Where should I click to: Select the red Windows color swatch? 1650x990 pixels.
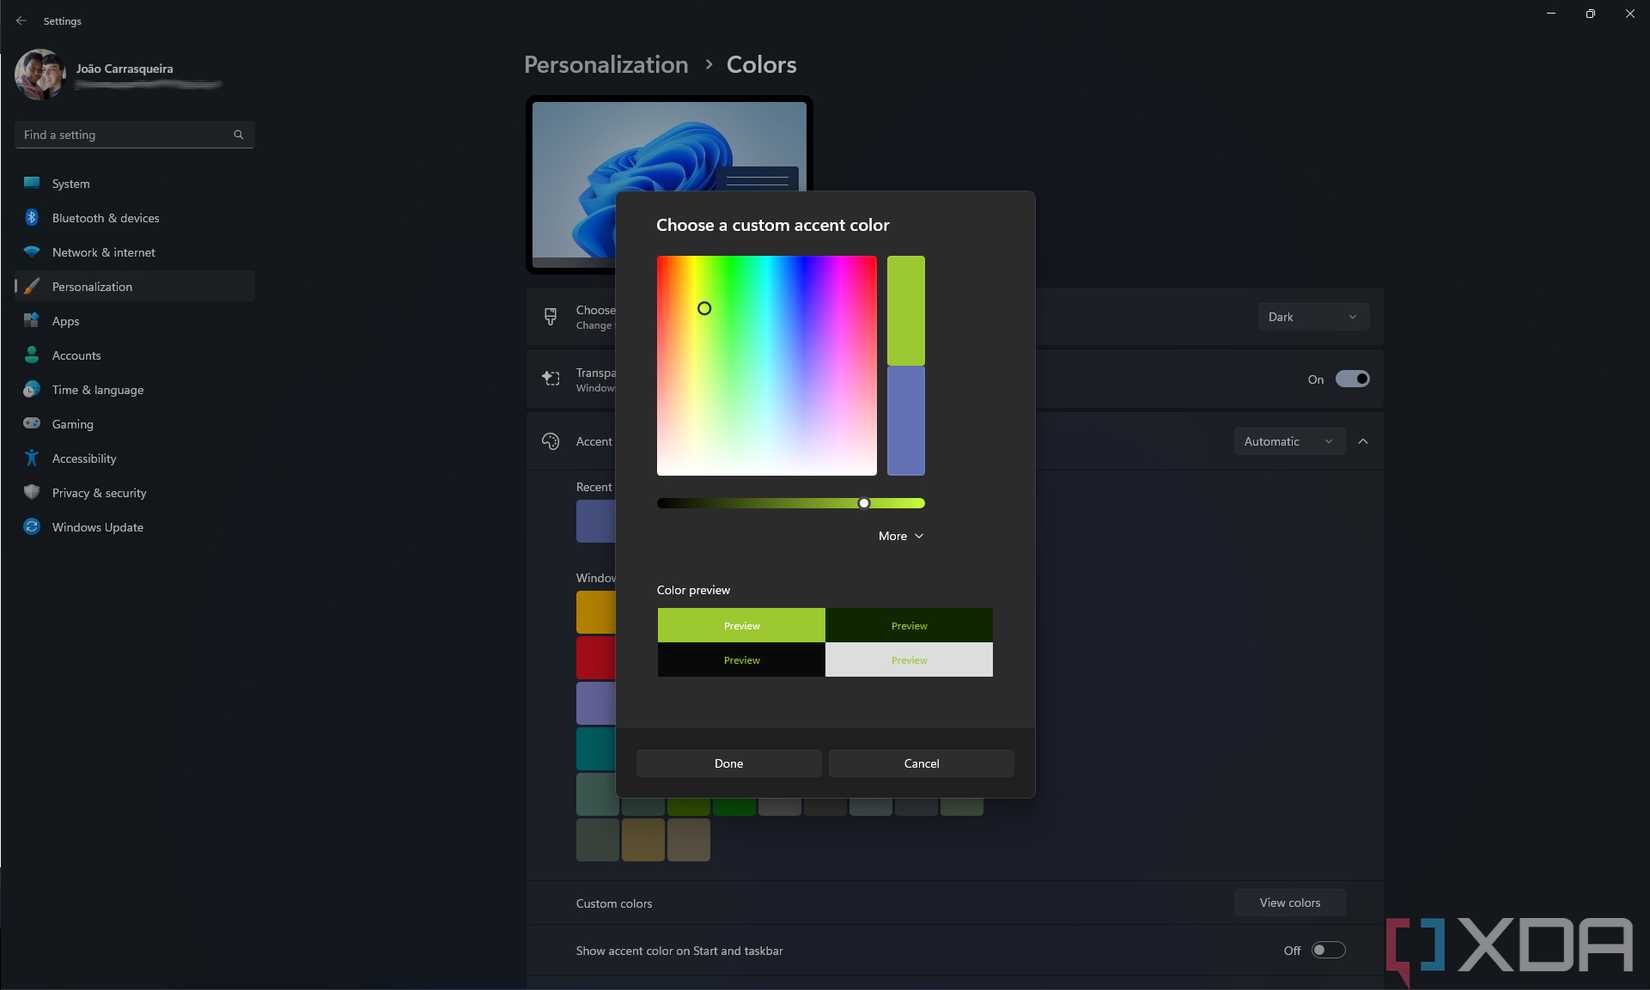(x=596, y=658)
